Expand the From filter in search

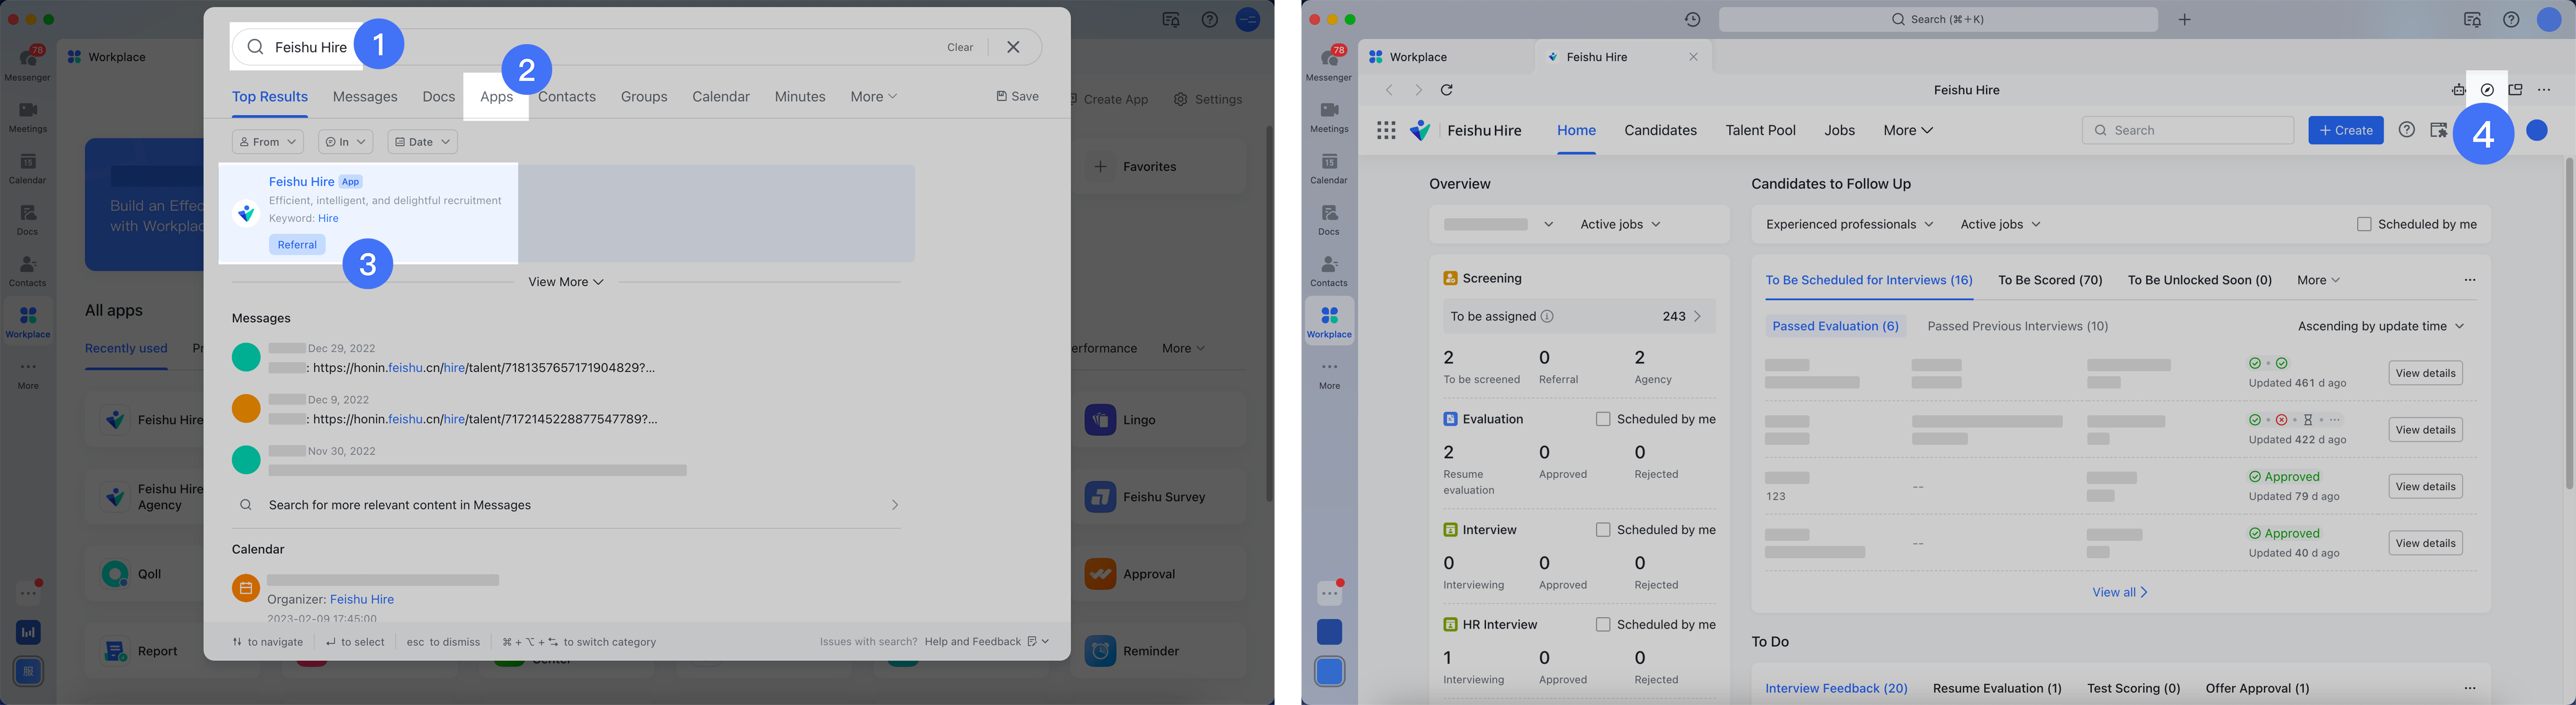click(267, 142)
